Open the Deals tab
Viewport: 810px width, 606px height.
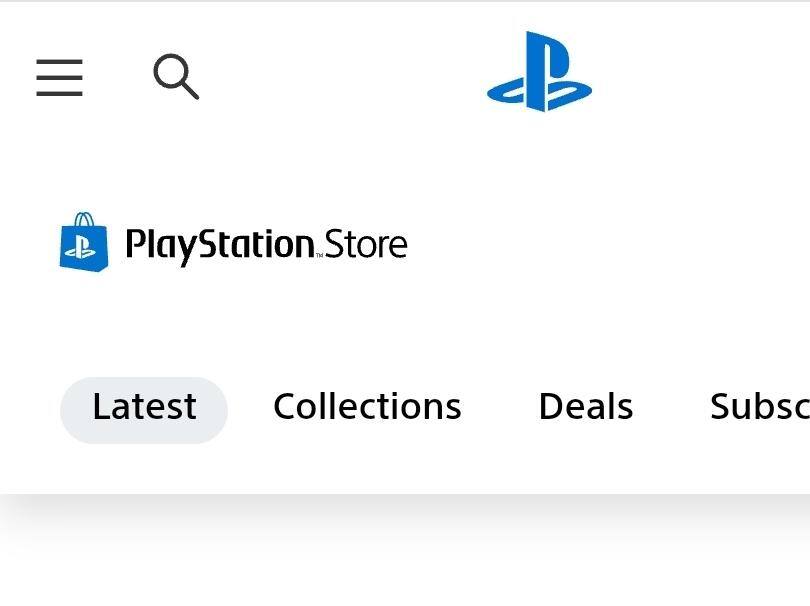(x=585, y=408)
